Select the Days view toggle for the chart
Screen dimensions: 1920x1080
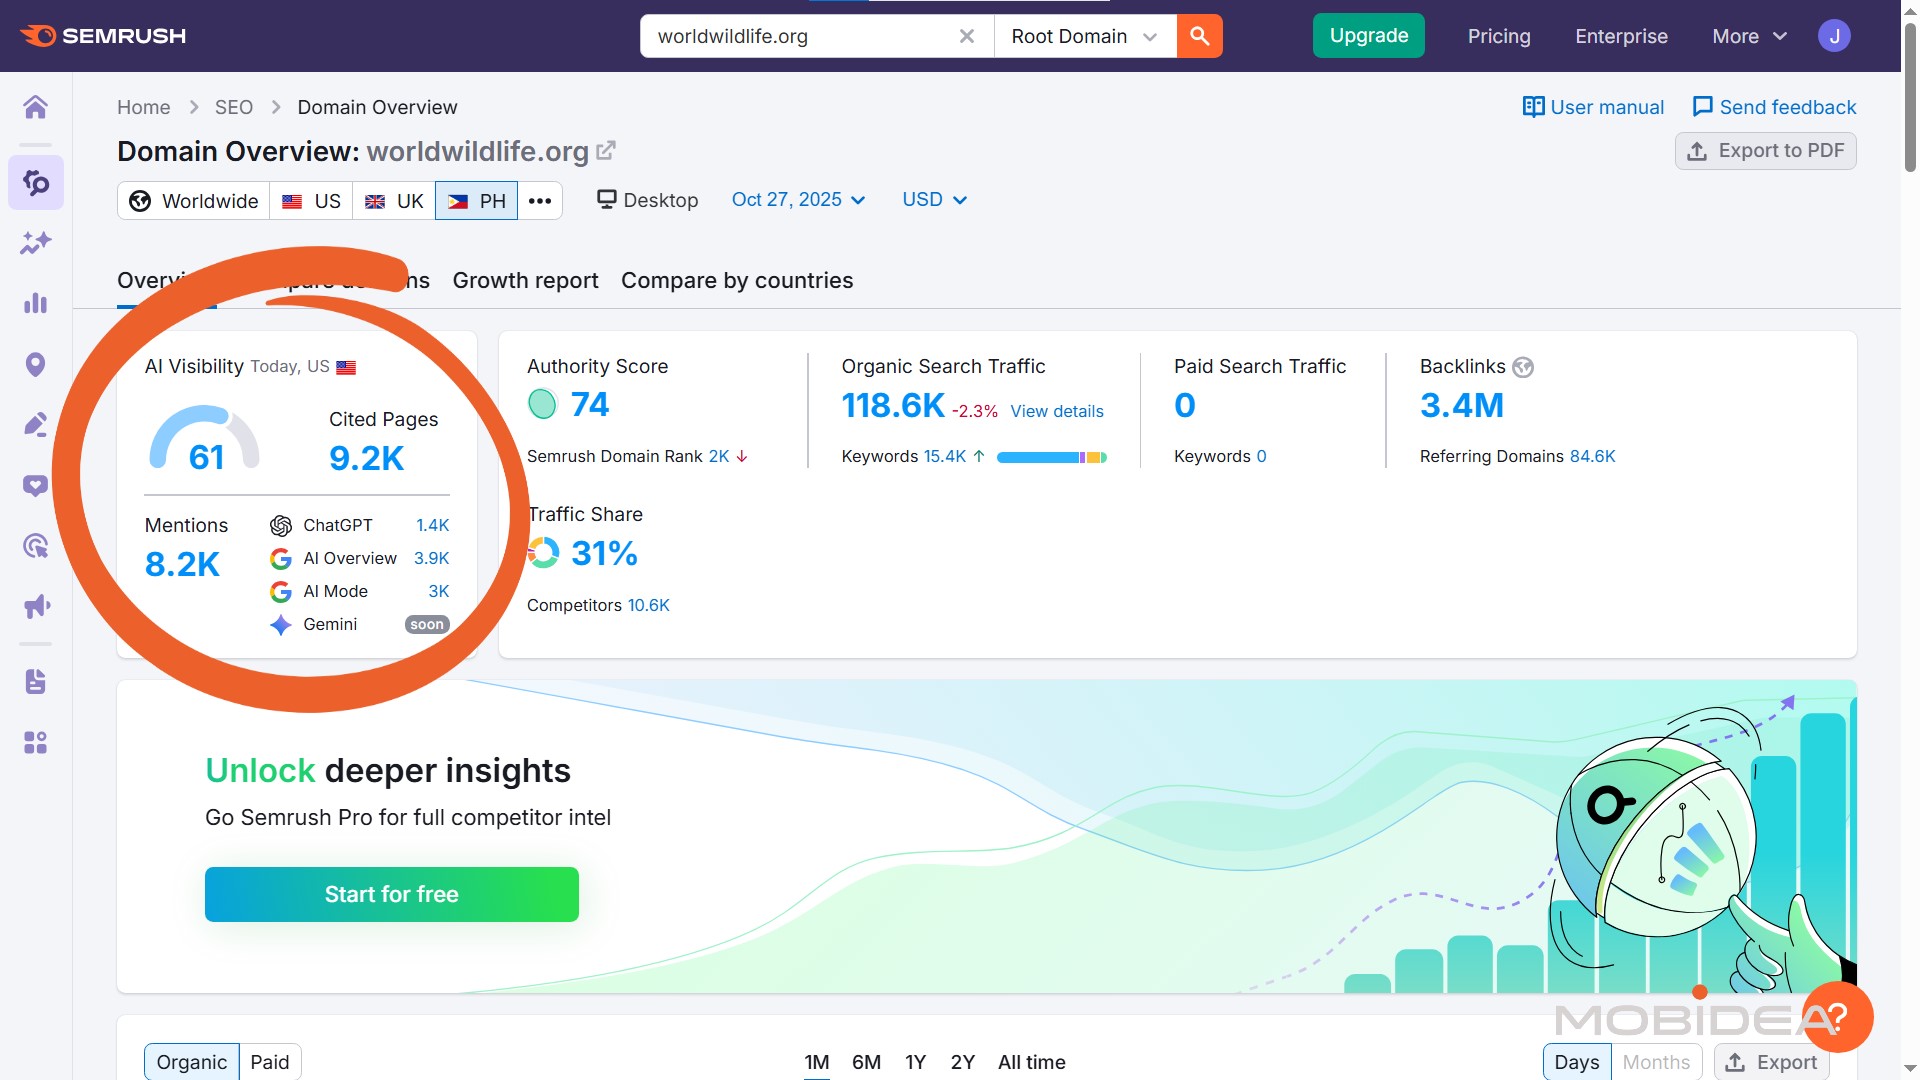click(1578, 1062)
